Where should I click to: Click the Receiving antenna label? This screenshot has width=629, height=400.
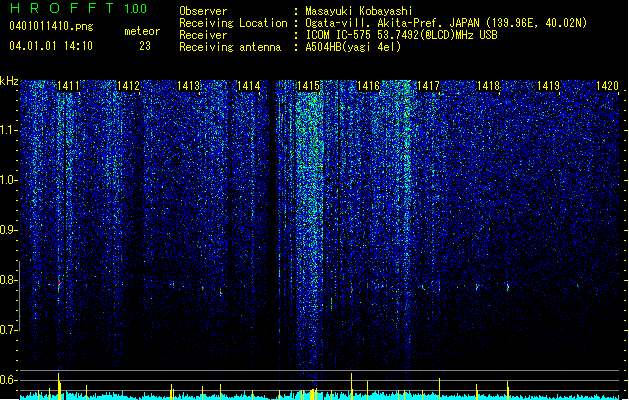coord(230,47)
